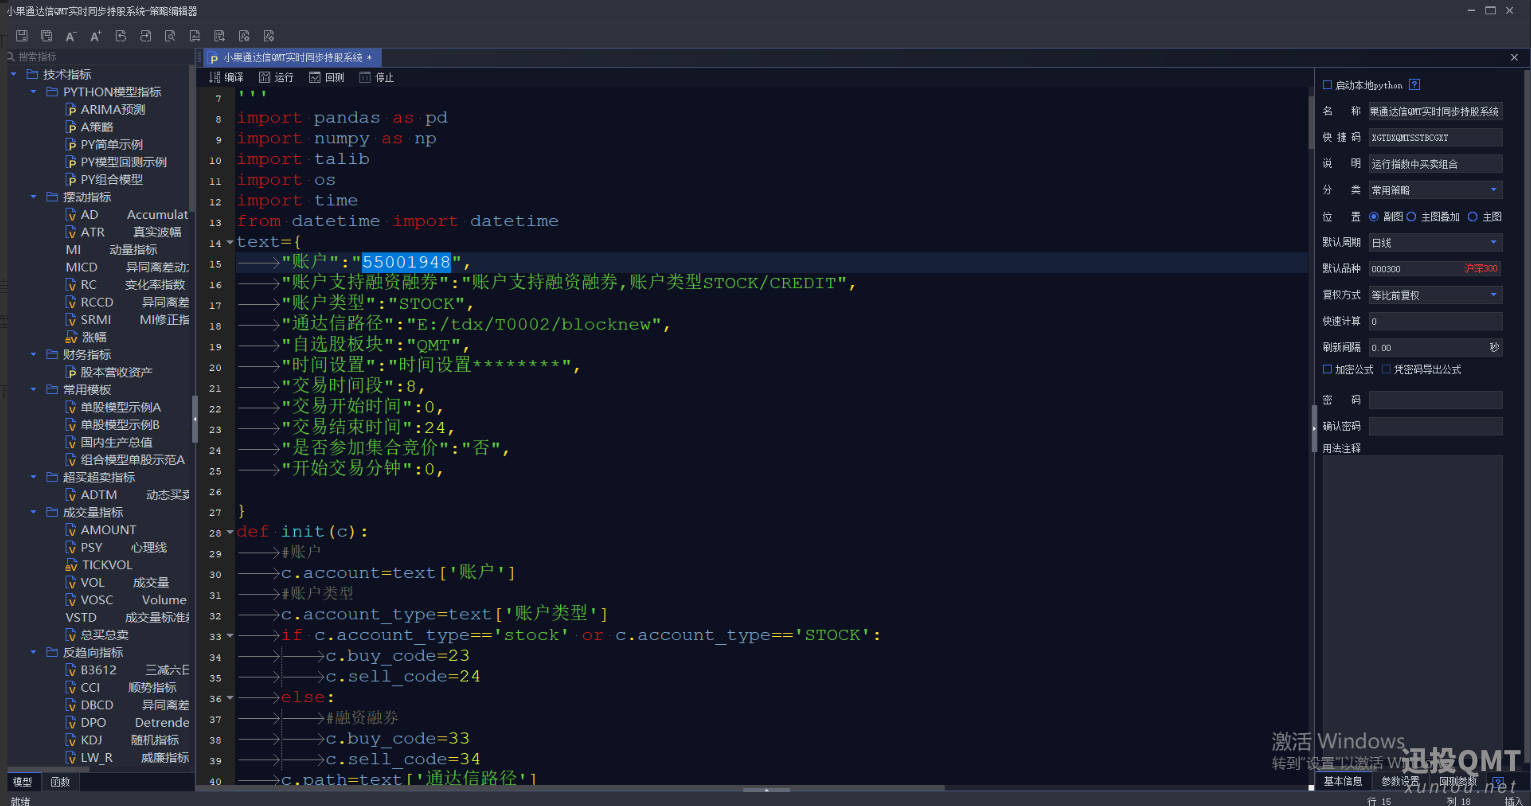Run the strategy with 运行 button
Screen dimensions: 1531x806
(276, 77)
